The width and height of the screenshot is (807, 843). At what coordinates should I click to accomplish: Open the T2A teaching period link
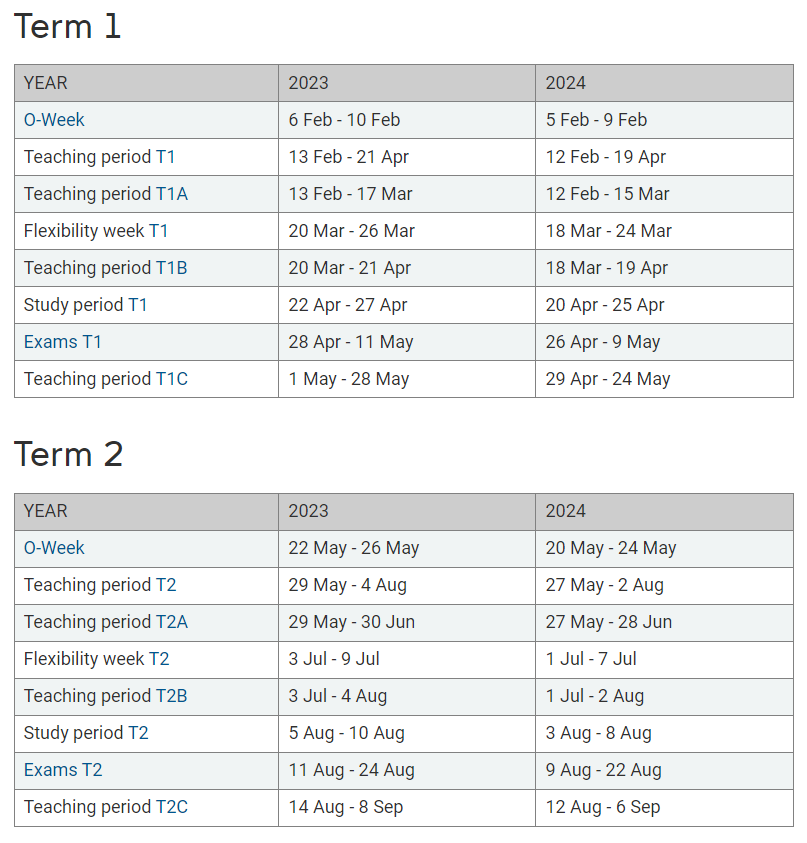coord(172,622)
